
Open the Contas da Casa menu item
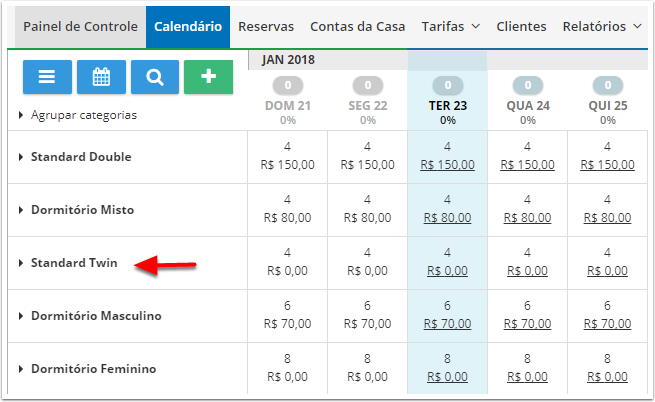(x=359, y=27)
